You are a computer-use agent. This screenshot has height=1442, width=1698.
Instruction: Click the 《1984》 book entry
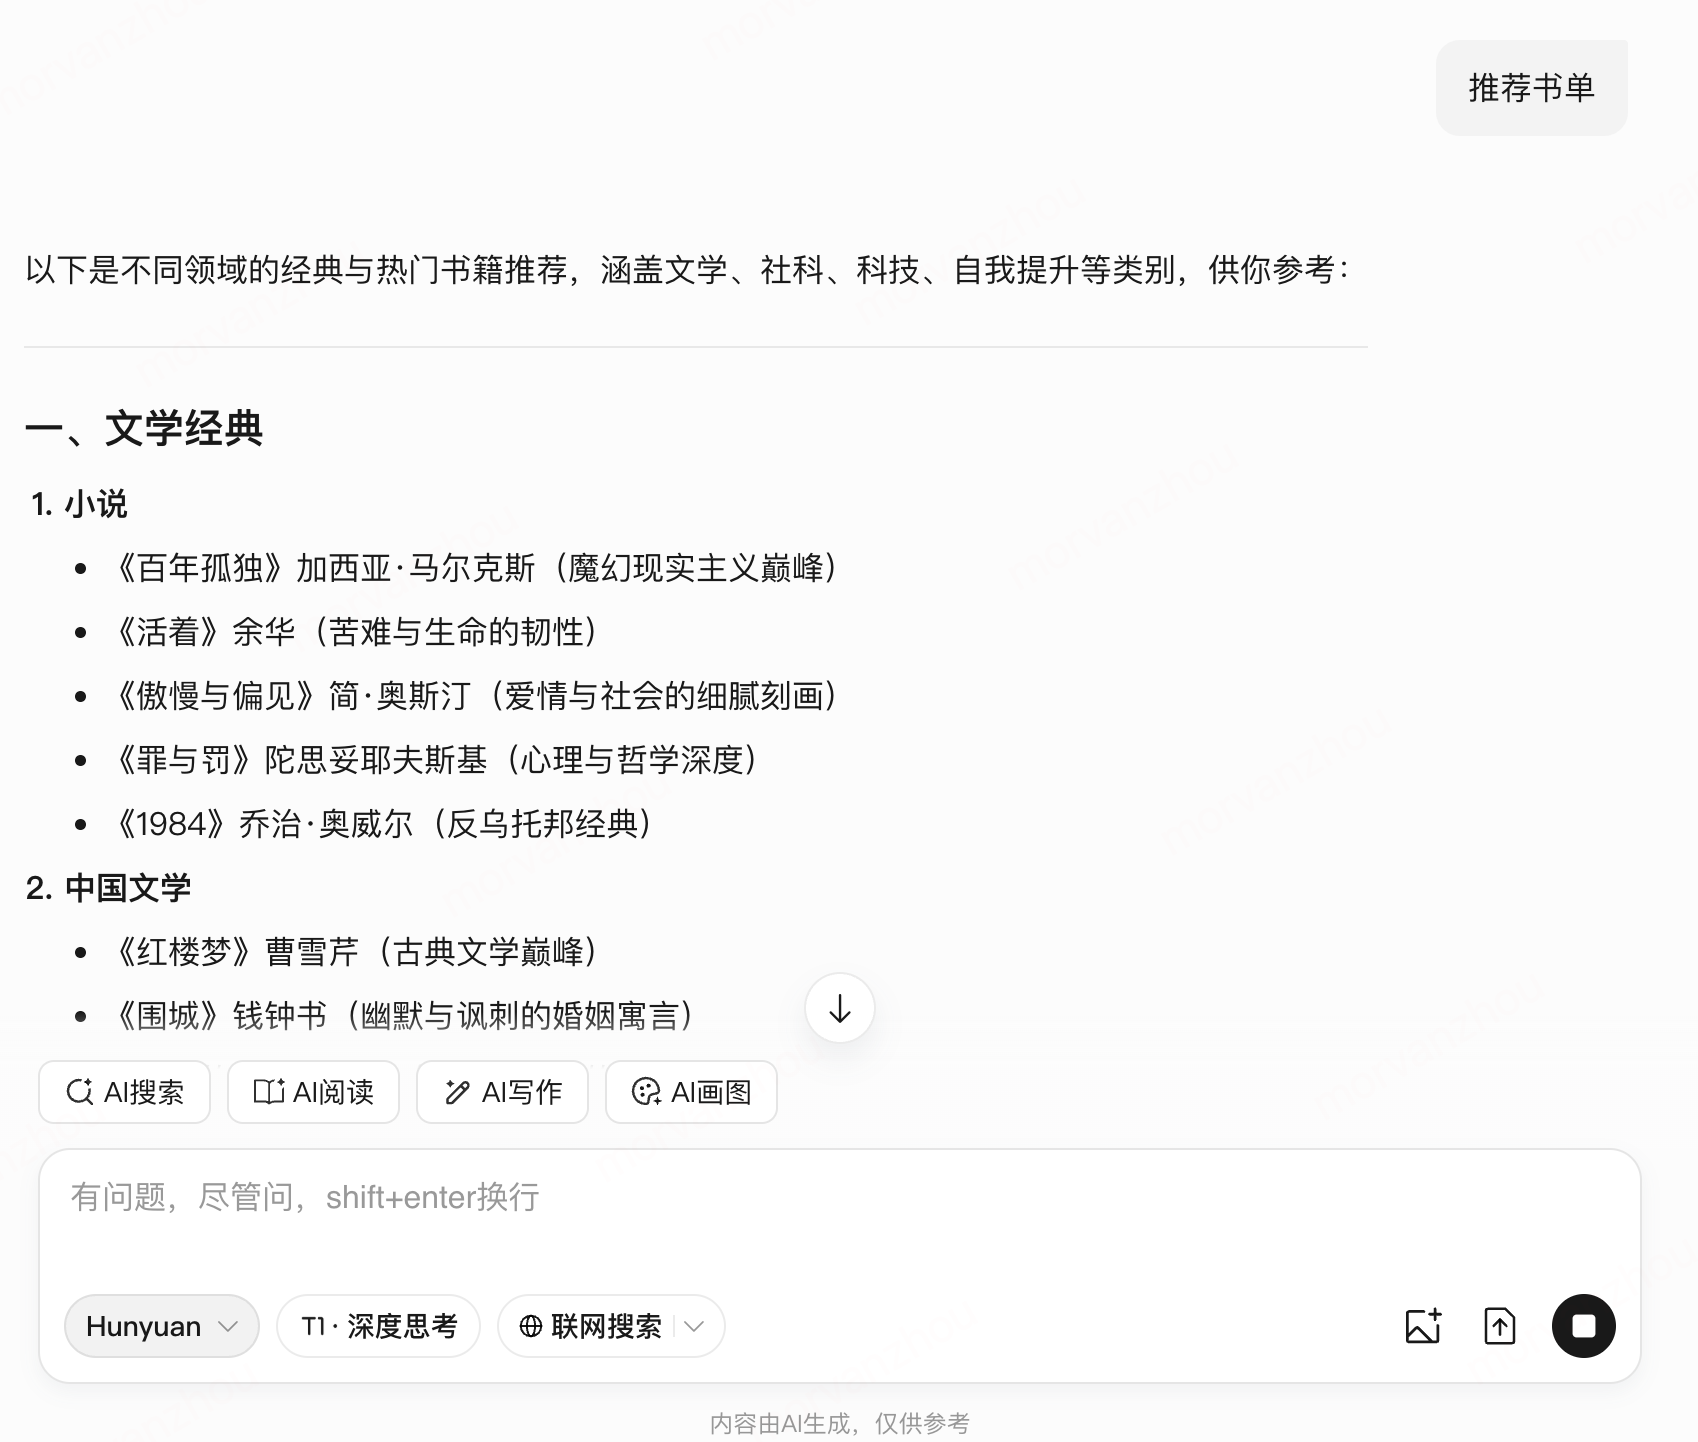click(x=385, y=825)
